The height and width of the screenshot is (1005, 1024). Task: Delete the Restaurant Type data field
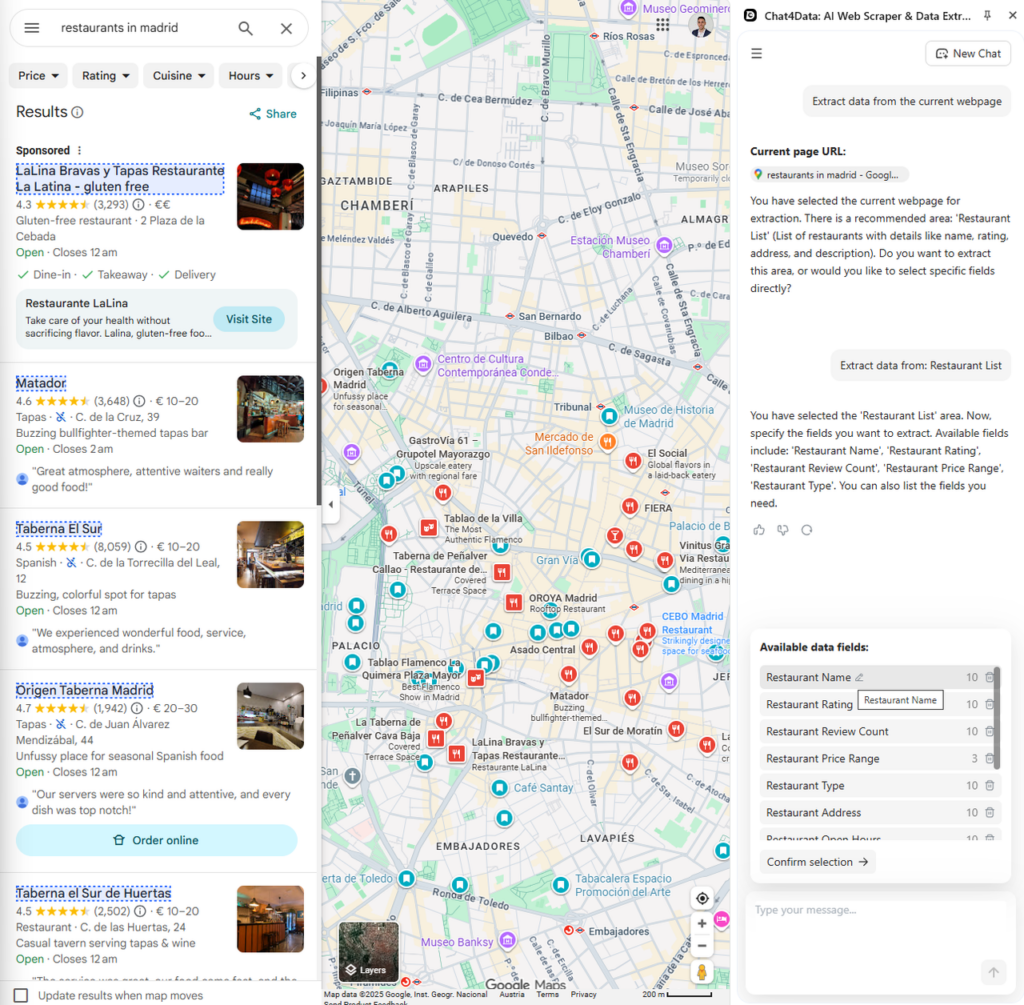pos(989,786)
